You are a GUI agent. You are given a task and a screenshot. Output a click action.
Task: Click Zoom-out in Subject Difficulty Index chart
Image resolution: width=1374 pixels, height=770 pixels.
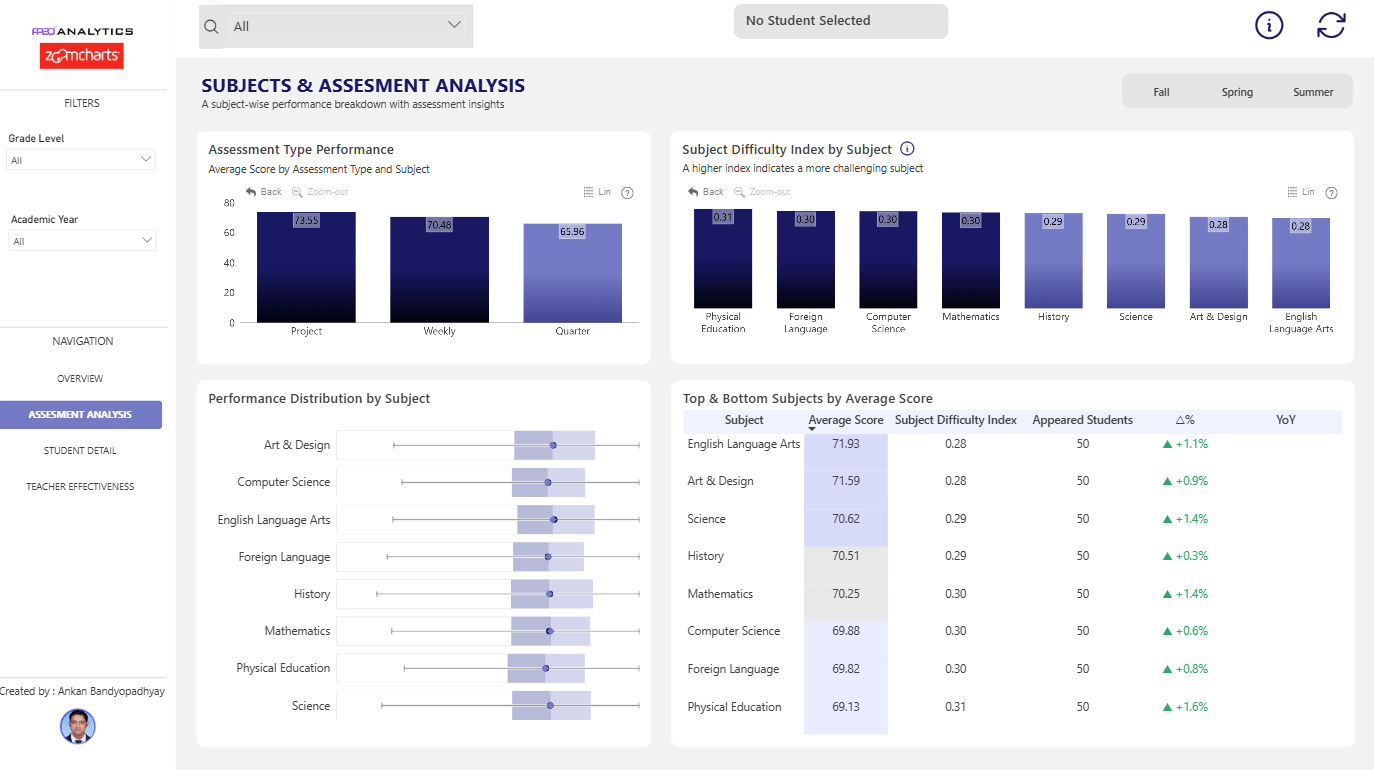(762, 192)
